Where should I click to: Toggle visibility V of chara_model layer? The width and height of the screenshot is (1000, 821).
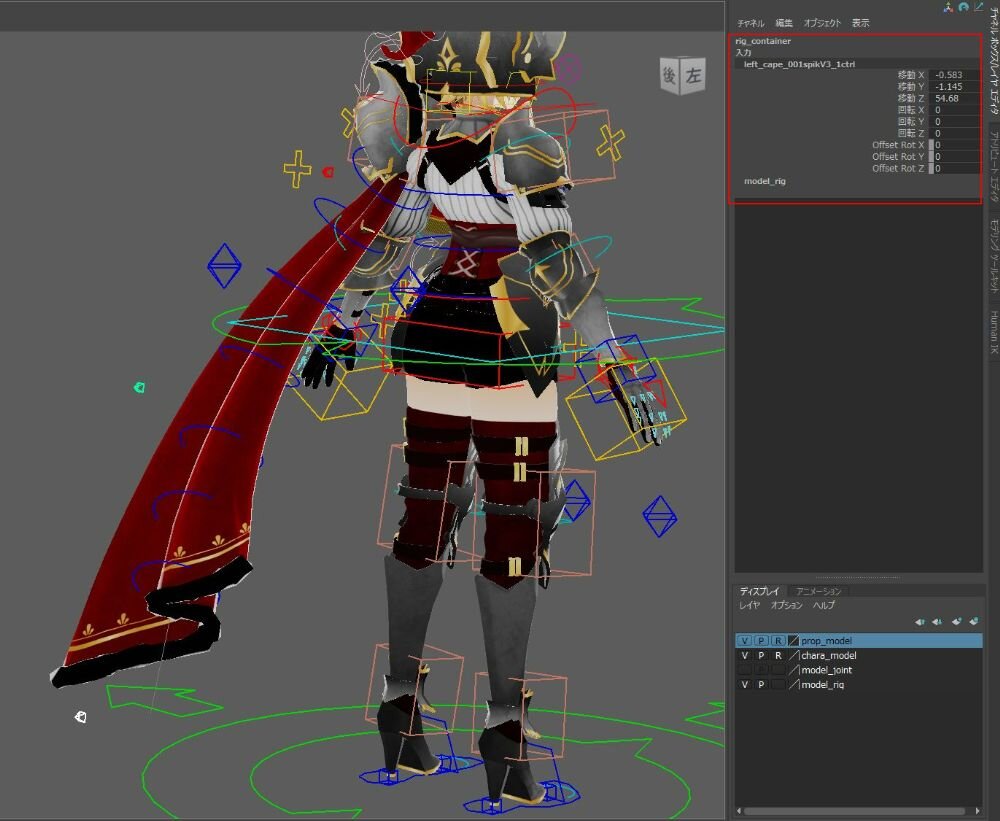[x=745, y=655]
